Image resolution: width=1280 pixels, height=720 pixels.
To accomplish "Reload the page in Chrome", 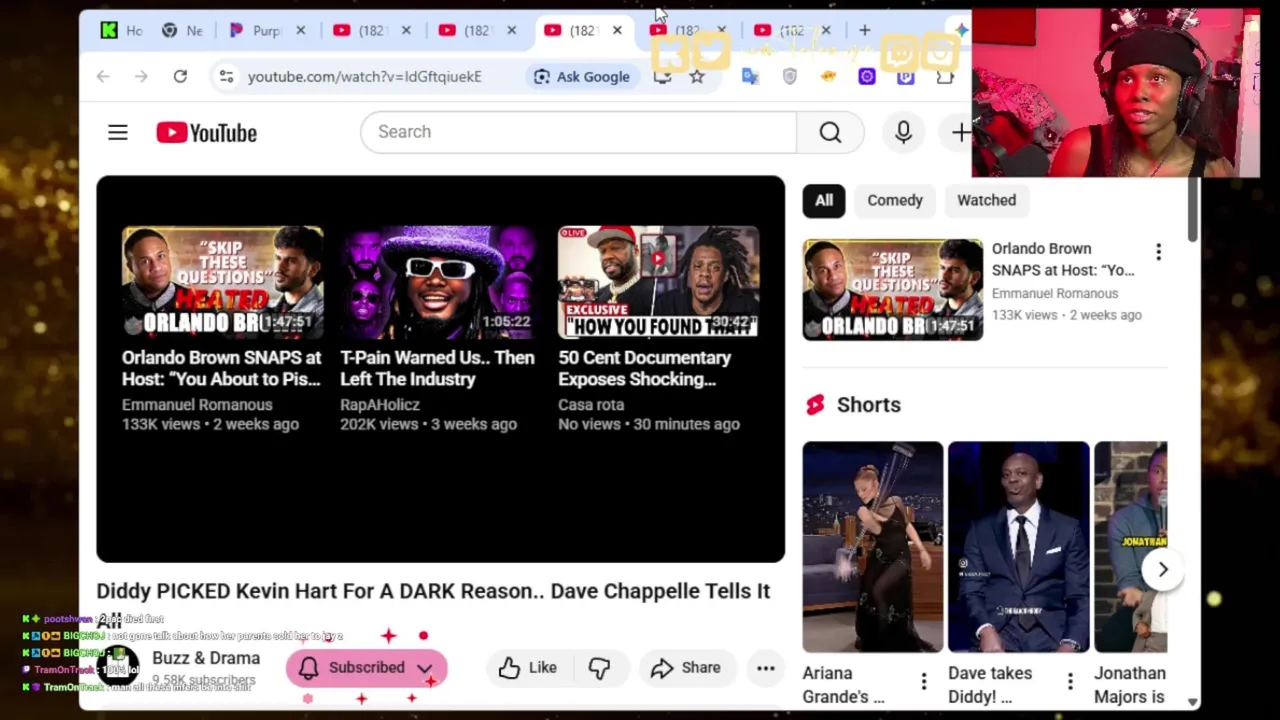I will click(x=180, y=76).
